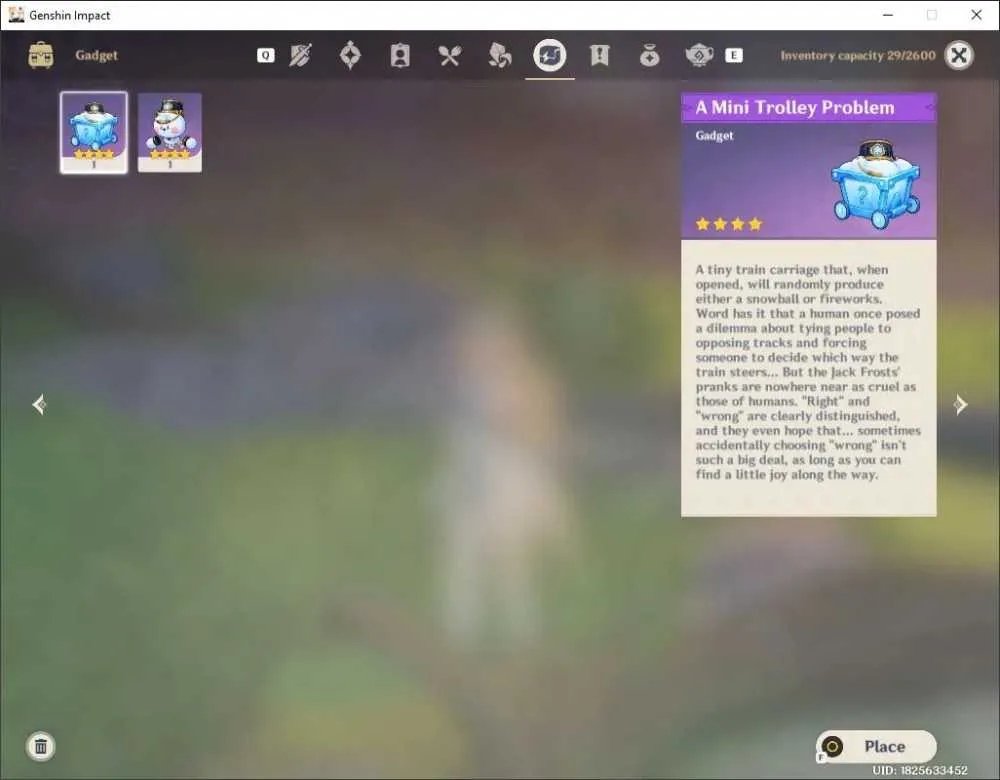
Task: Open the Precious Items pouch tab
Action: tap(649, 56)
